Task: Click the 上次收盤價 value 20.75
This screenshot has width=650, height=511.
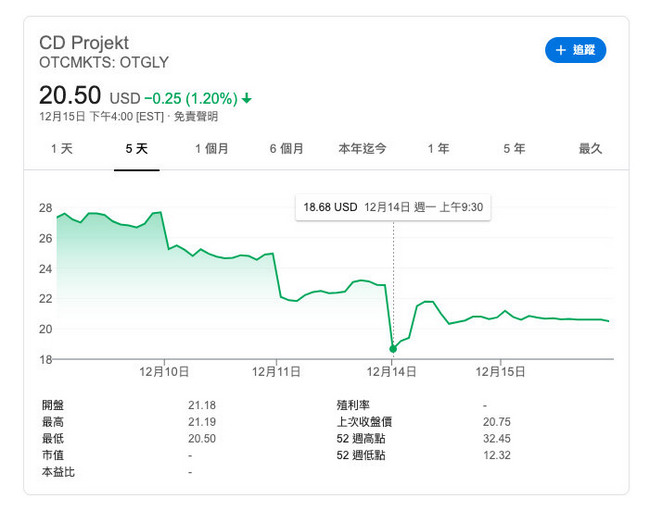Action: point(497,422)
